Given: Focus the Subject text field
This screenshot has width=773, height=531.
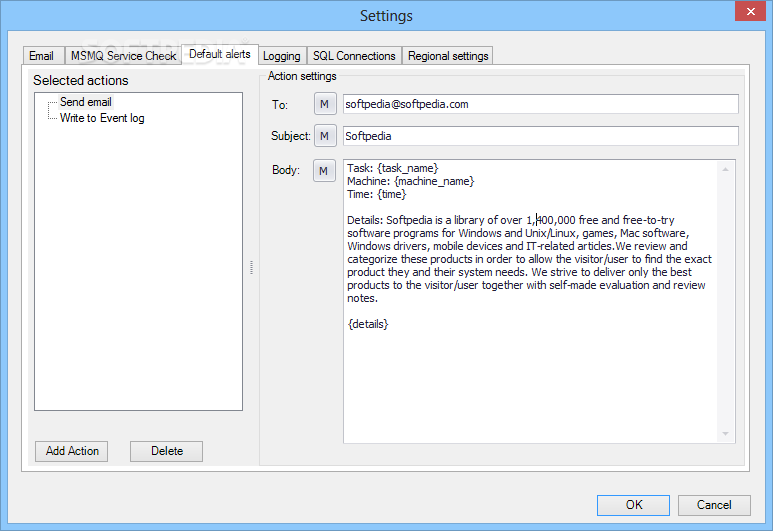Looking at the screenshot, I should click(540, 136).
